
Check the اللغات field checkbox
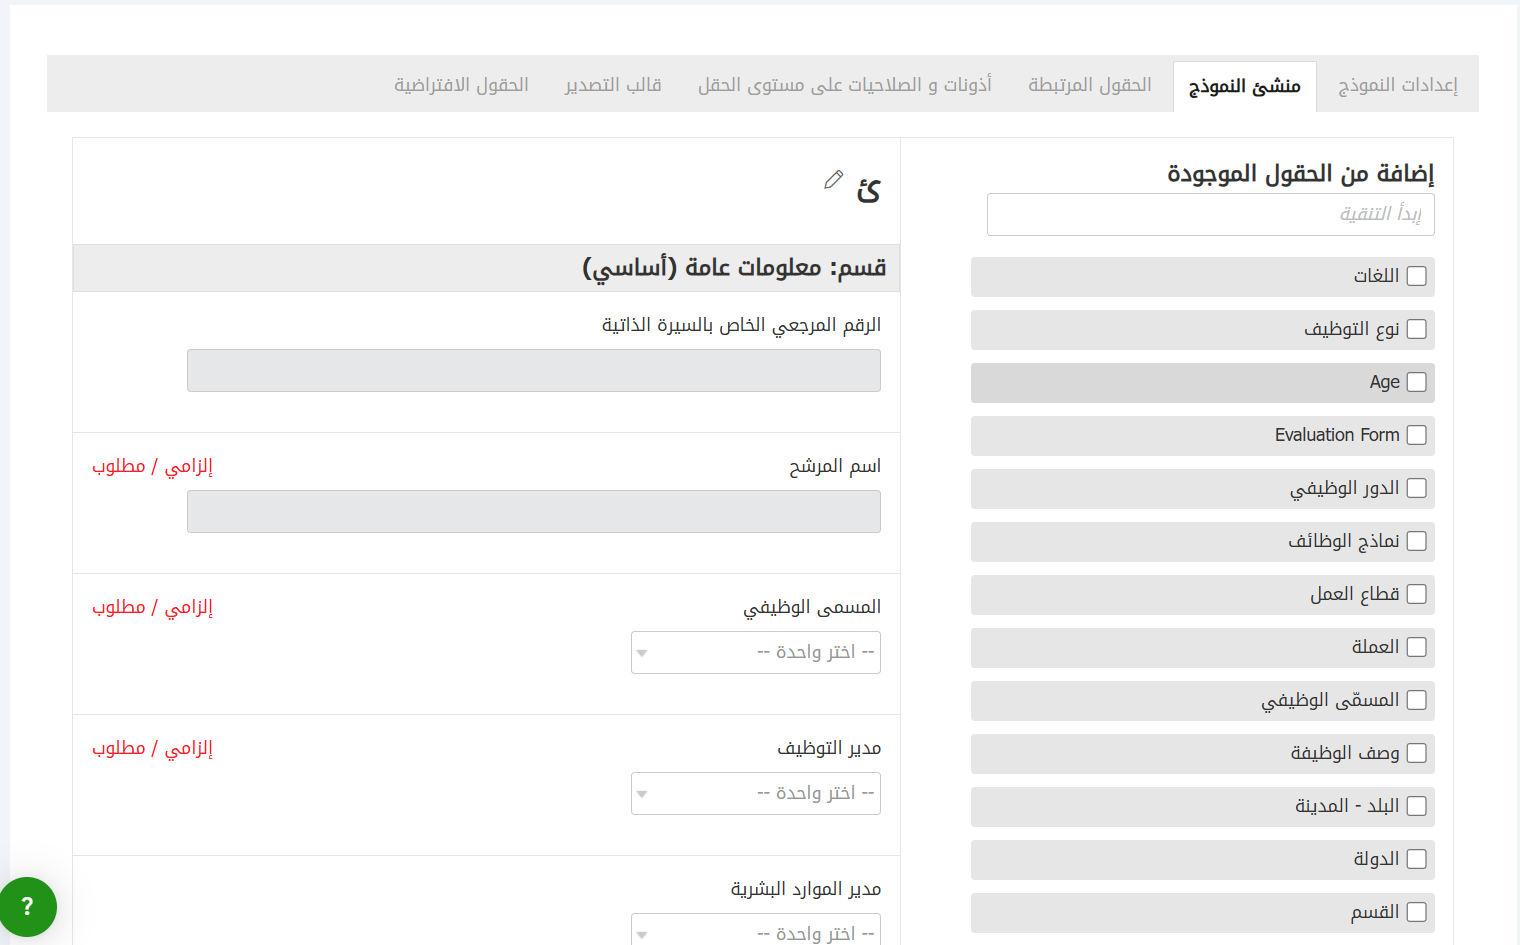[1416, 276]
